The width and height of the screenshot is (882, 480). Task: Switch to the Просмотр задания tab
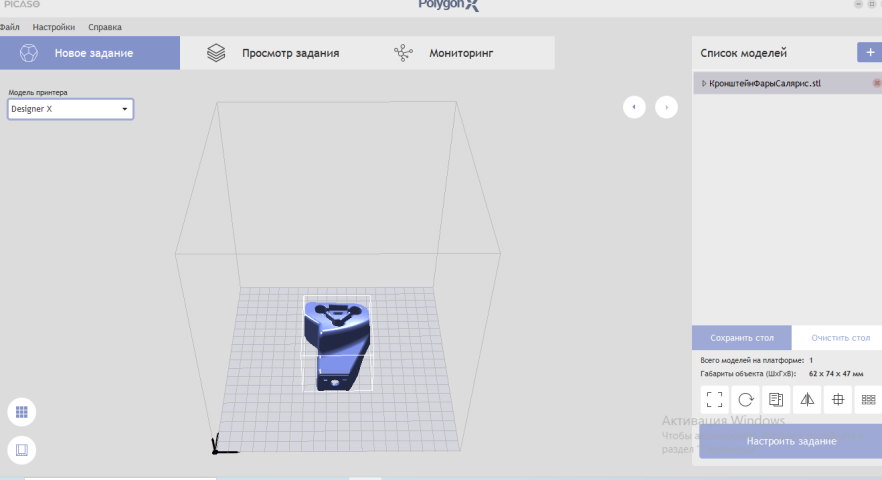(x=273, y=53)
